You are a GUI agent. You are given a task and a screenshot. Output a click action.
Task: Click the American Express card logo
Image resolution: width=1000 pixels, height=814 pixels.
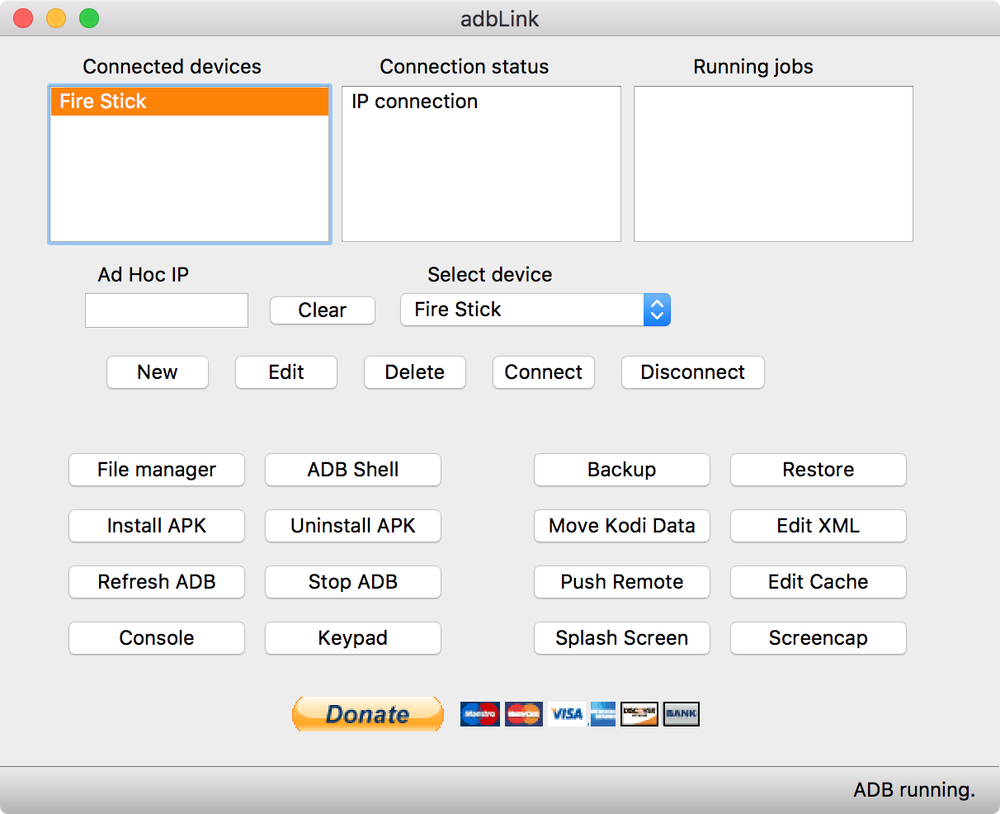click(x=603, y=714)
